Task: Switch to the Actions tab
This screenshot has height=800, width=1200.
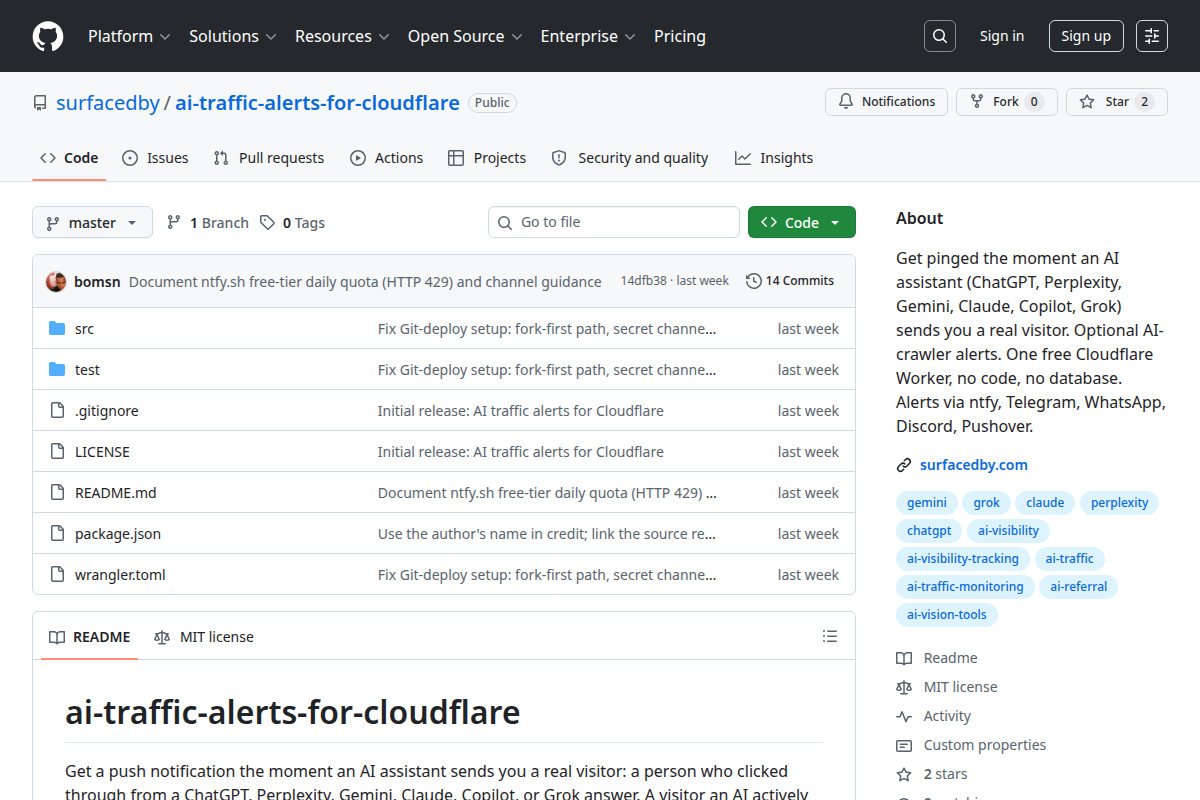Action: 386,158
